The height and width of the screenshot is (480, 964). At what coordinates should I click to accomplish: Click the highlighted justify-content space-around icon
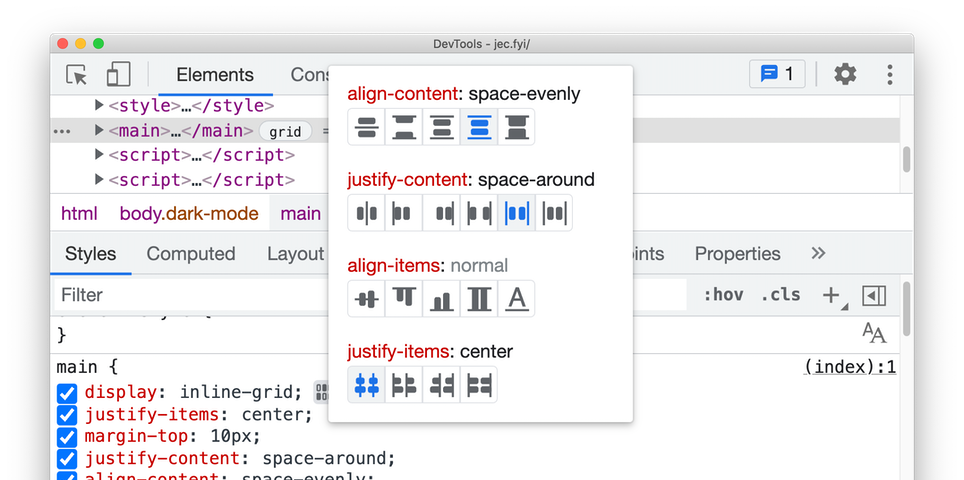click(516, 213)
